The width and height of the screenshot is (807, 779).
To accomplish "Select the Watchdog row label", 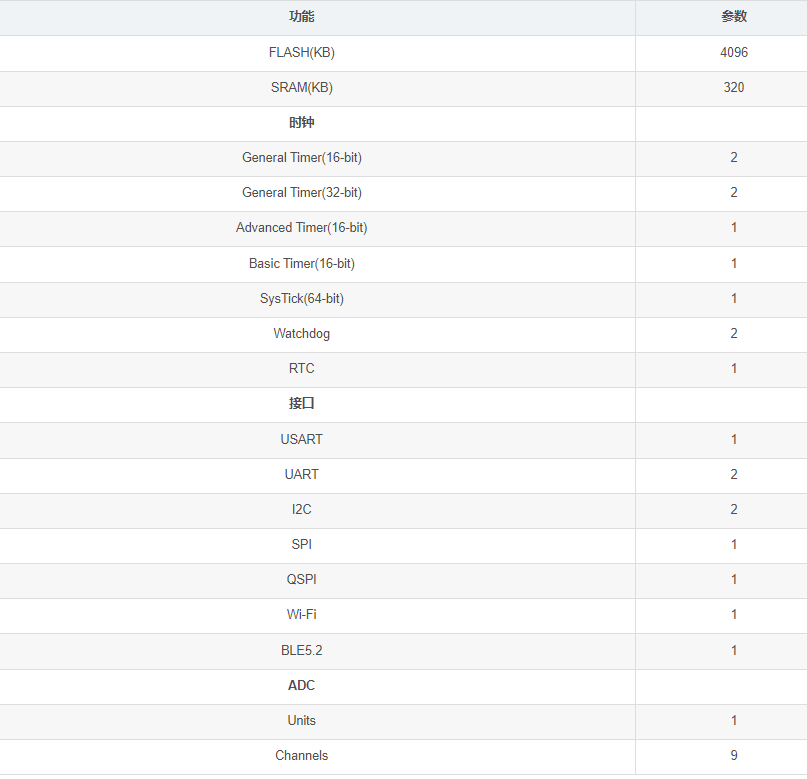I will pyautogui.click(x=302, y=333).
